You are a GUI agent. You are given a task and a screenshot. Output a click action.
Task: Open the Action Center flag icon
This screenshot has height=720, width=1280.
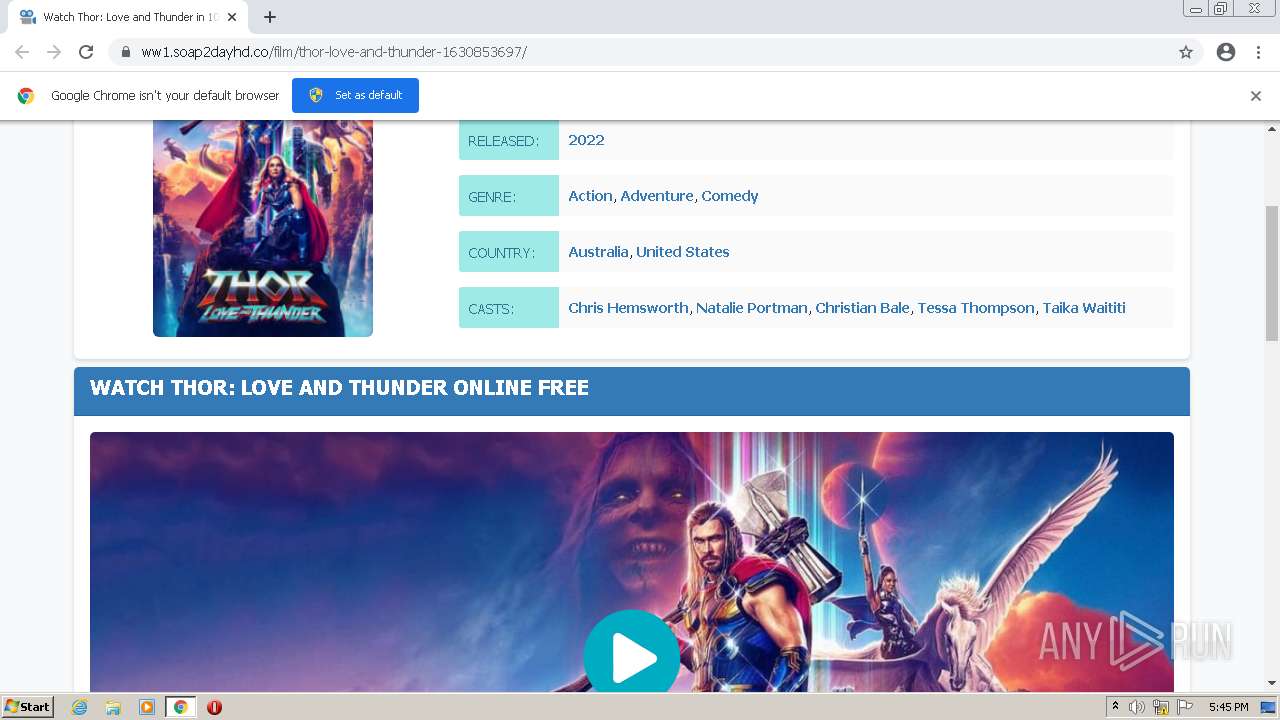[x=1185, y=707]
